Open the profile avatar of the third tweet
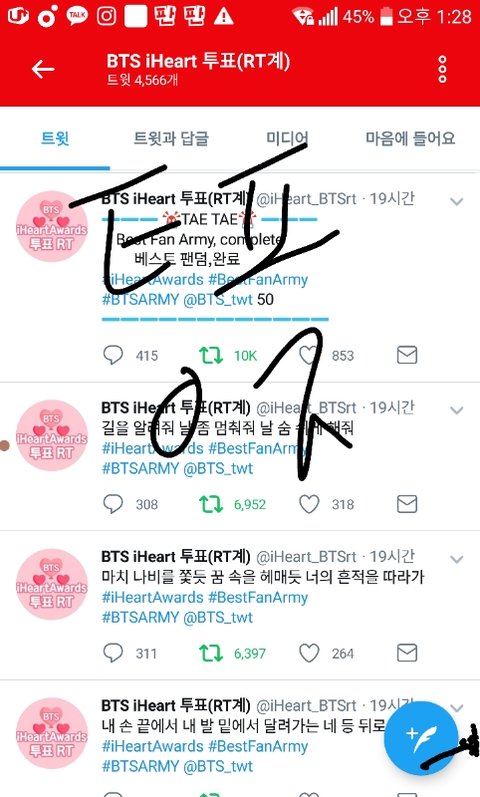The image size is (480, 797). coord(51,584)
